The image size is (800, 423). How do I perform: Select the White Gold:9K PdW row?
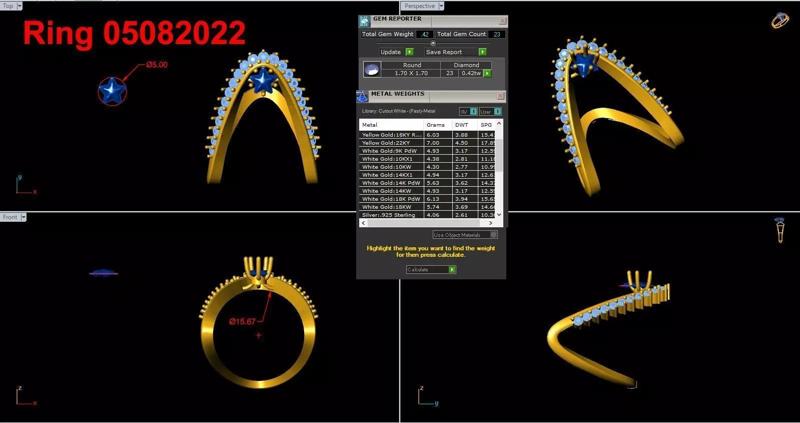click(427, 151)
